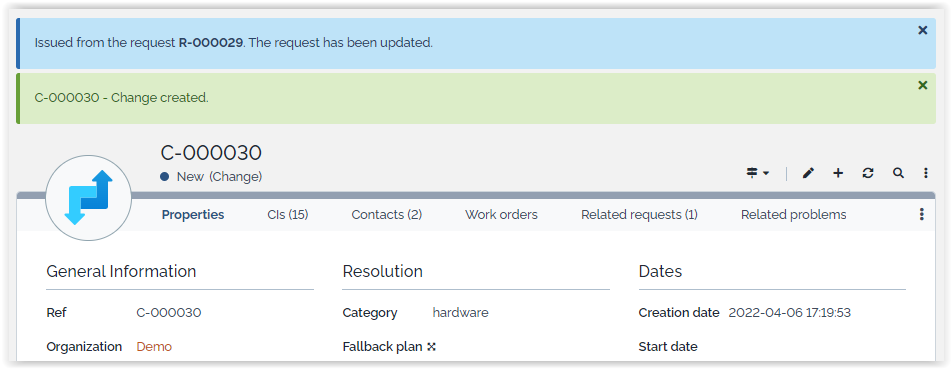
Task: Open the kebab menu beside search icon
Action: click(926, 174)
